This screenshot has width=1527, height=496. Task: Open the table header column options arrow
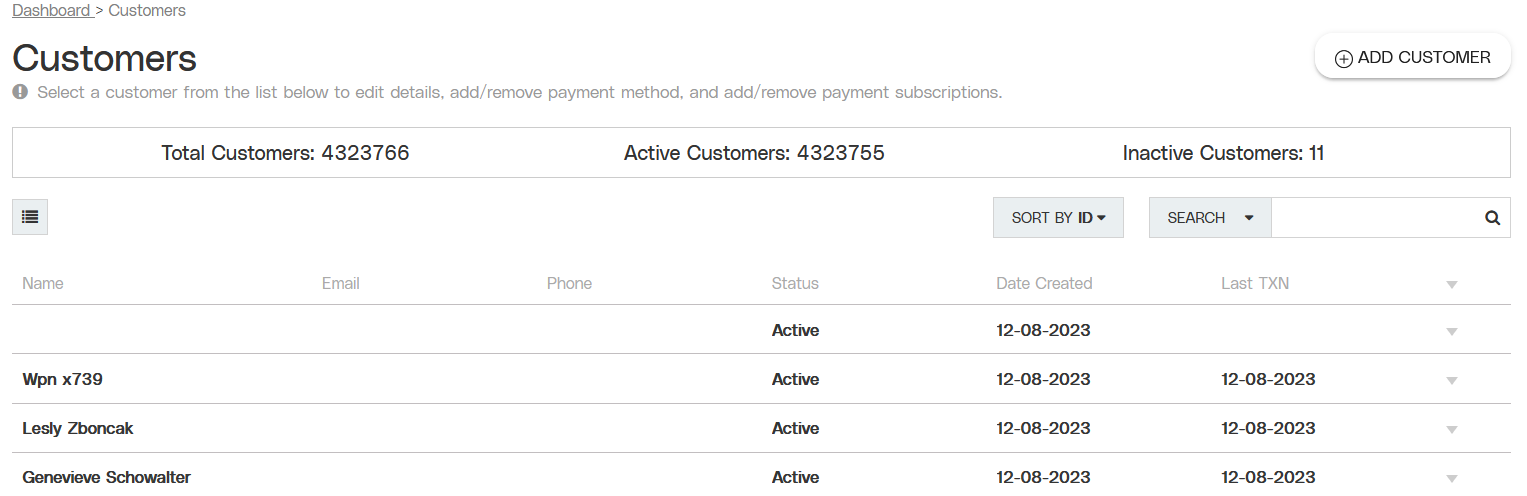[x=1452, y=284]
